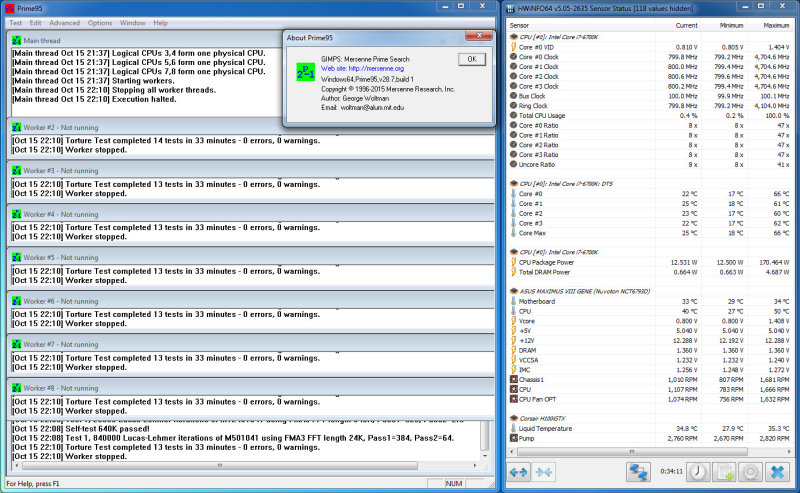Open the Window menu in Prime95

point(132,23)
